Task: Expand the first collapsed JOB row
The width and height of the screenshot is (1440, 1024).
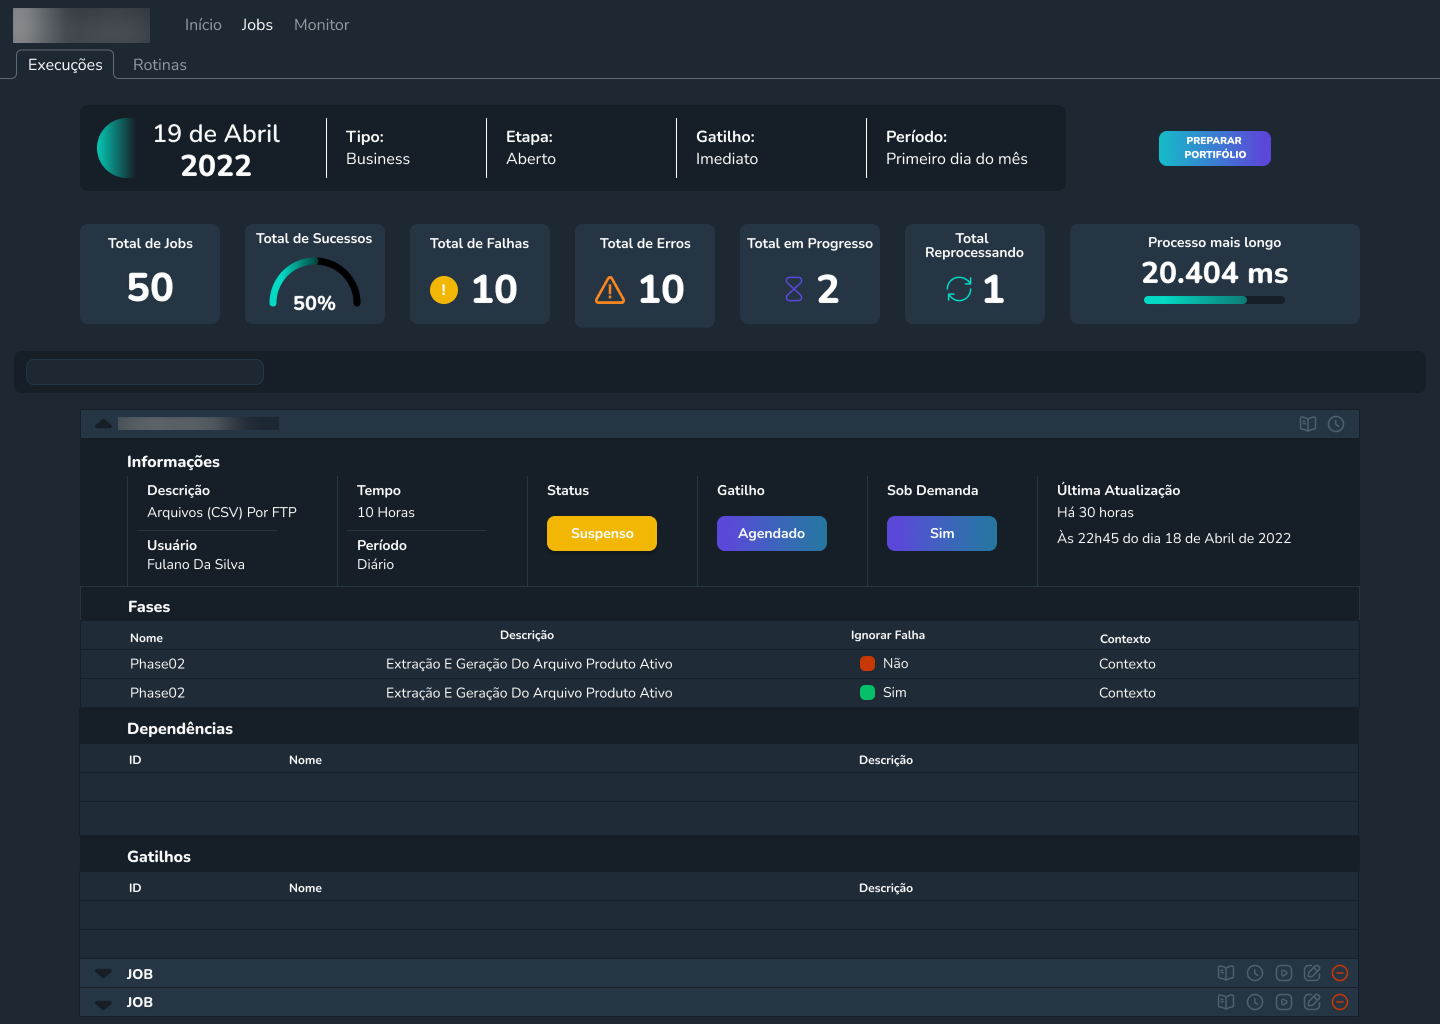Action: coord(103,974)
